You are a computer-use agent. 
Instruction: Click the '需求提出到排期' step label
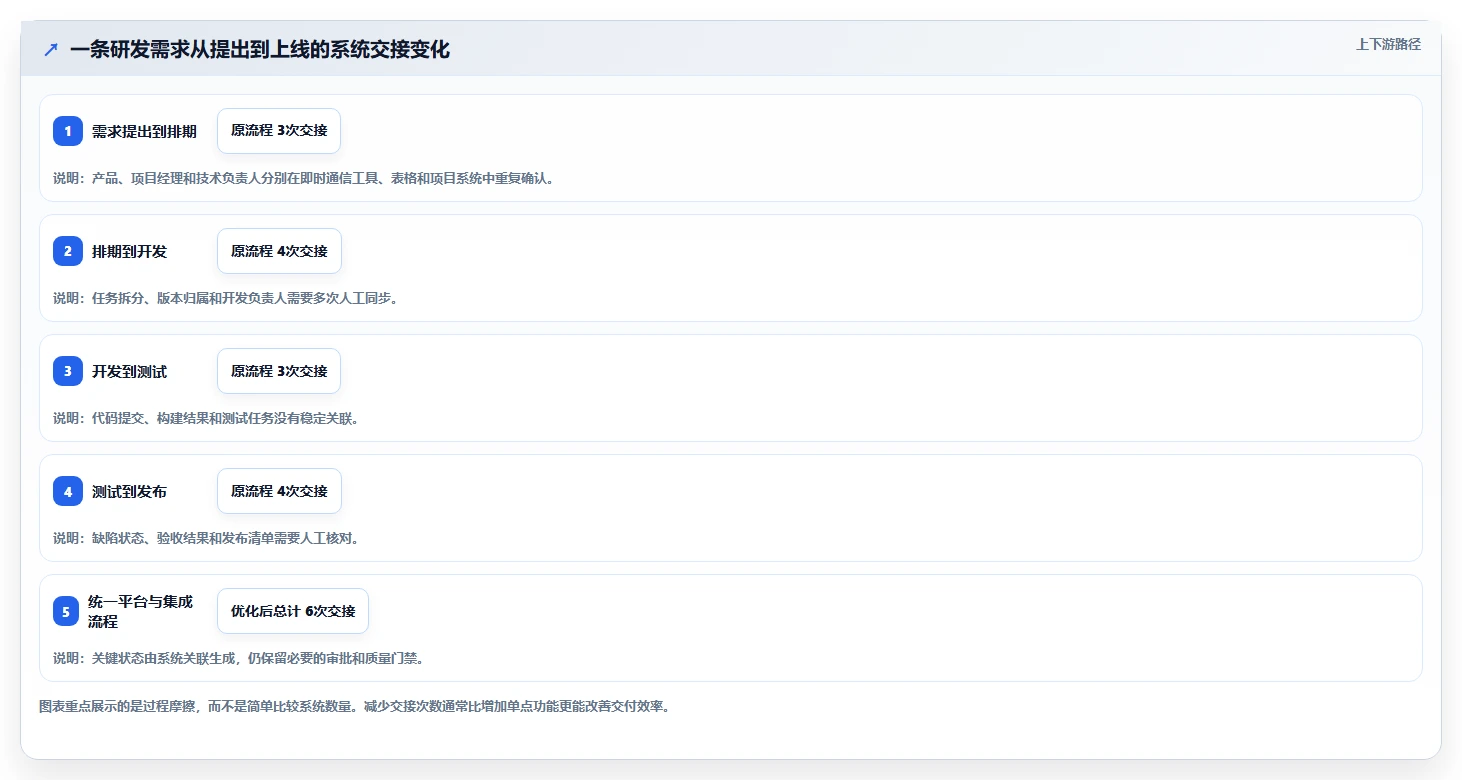point(144,131)
